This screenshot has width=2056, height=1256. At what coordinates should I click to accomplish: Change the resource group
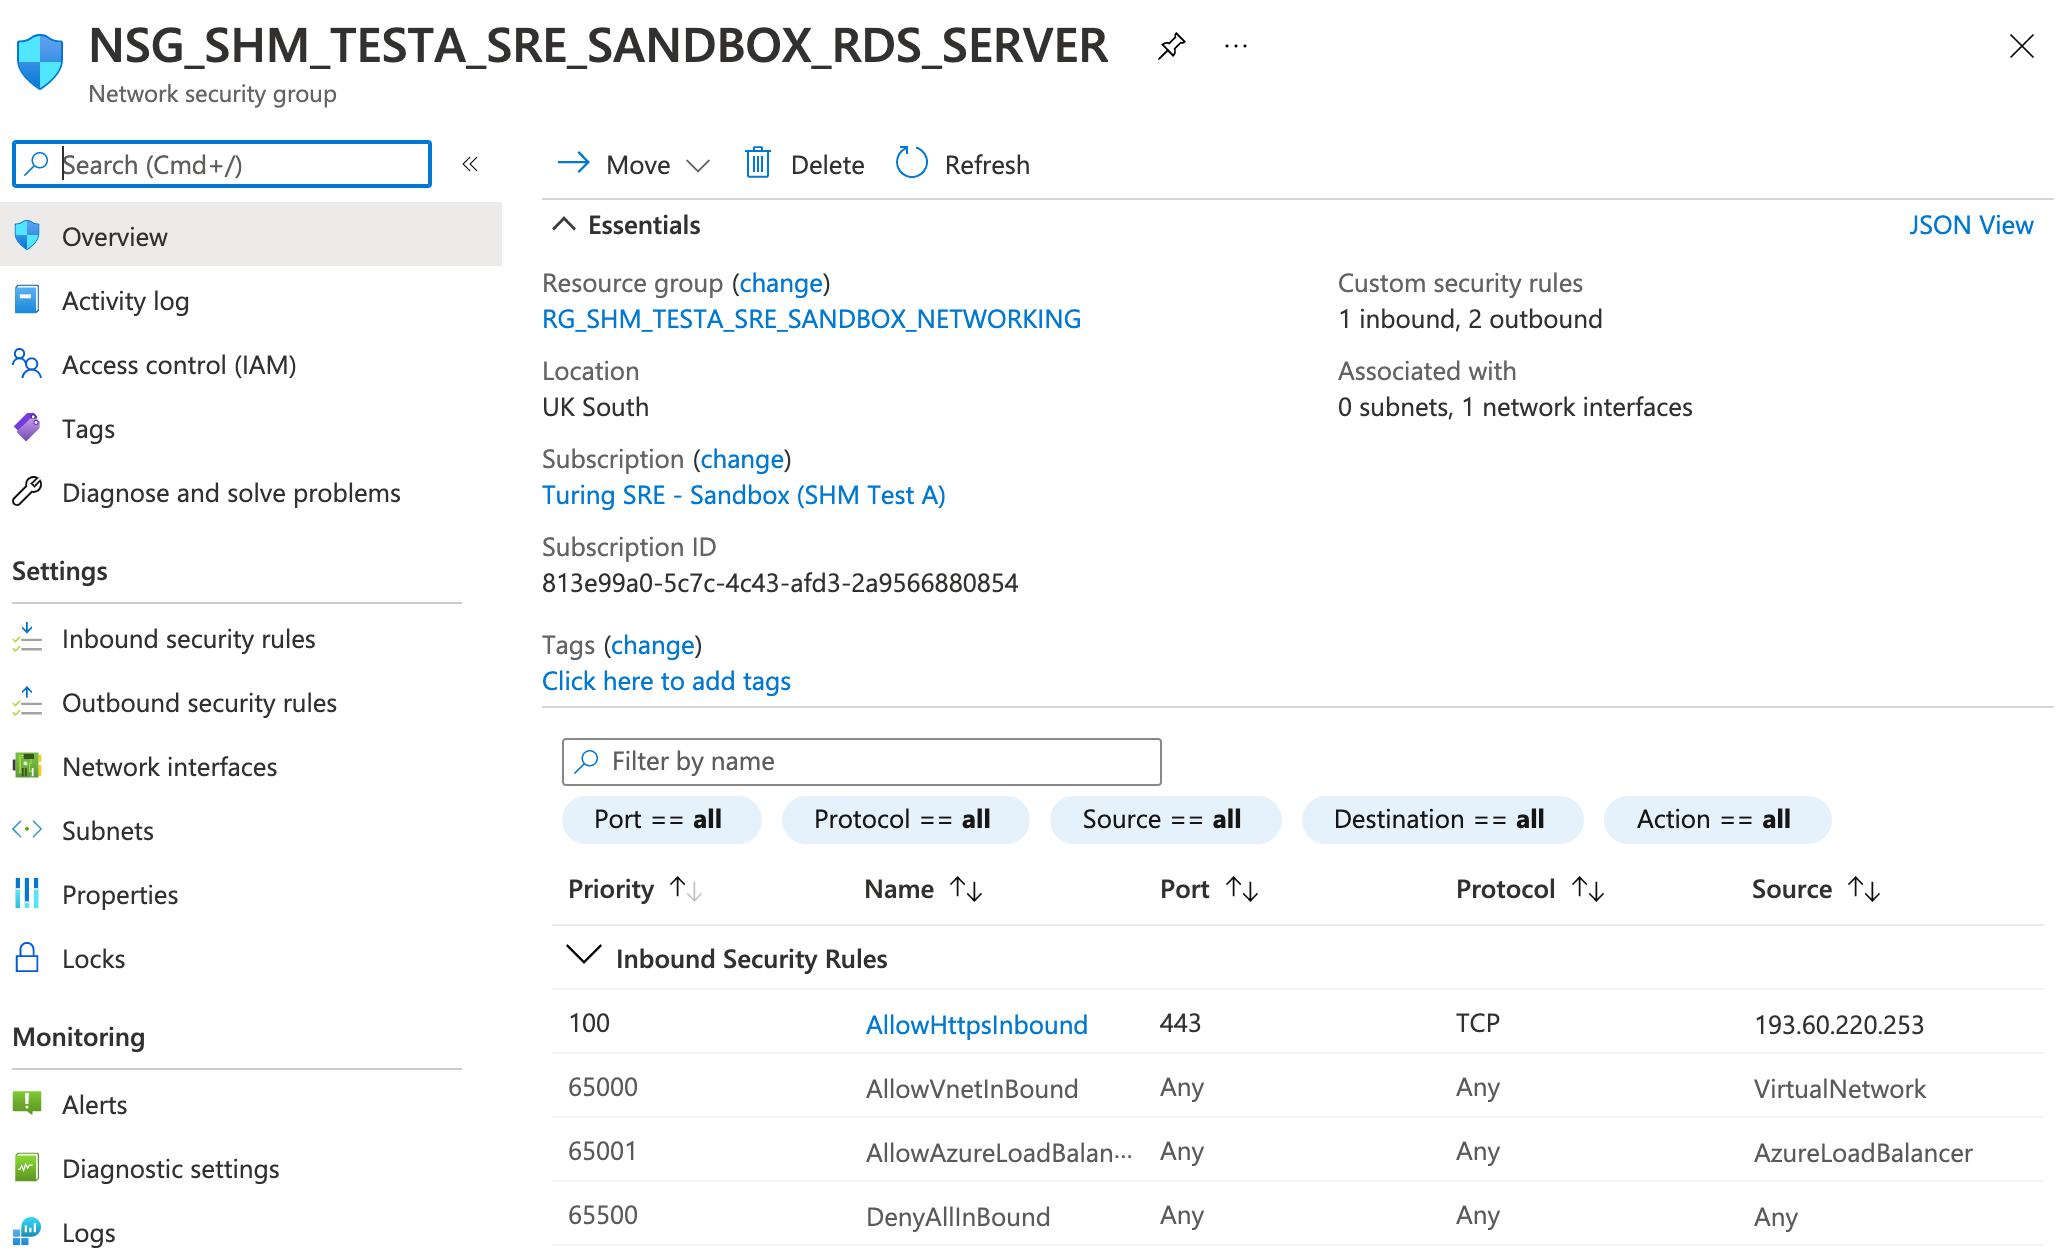(781, 283)
